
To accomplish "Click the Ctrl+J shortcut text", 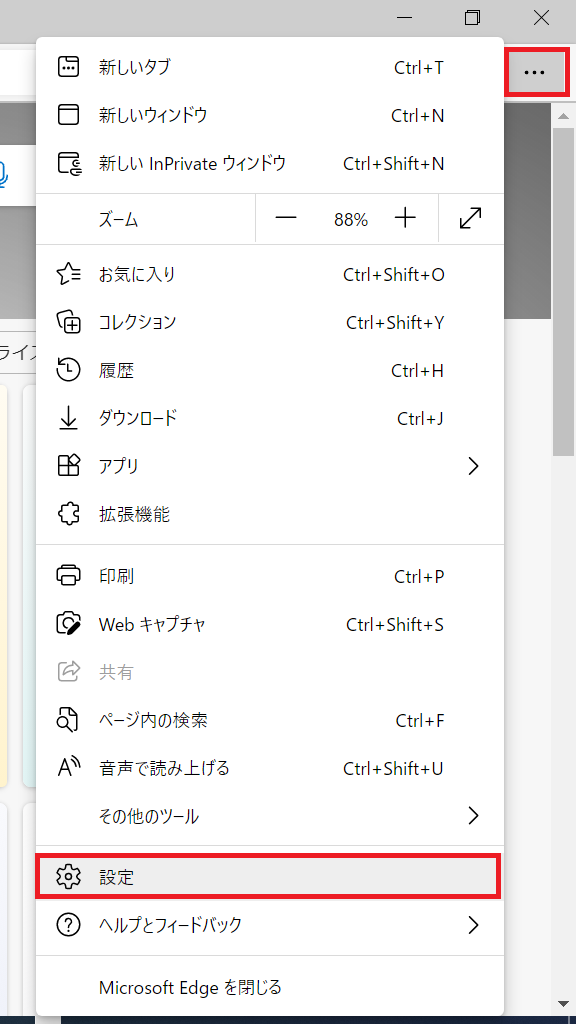I will point(421,419).
